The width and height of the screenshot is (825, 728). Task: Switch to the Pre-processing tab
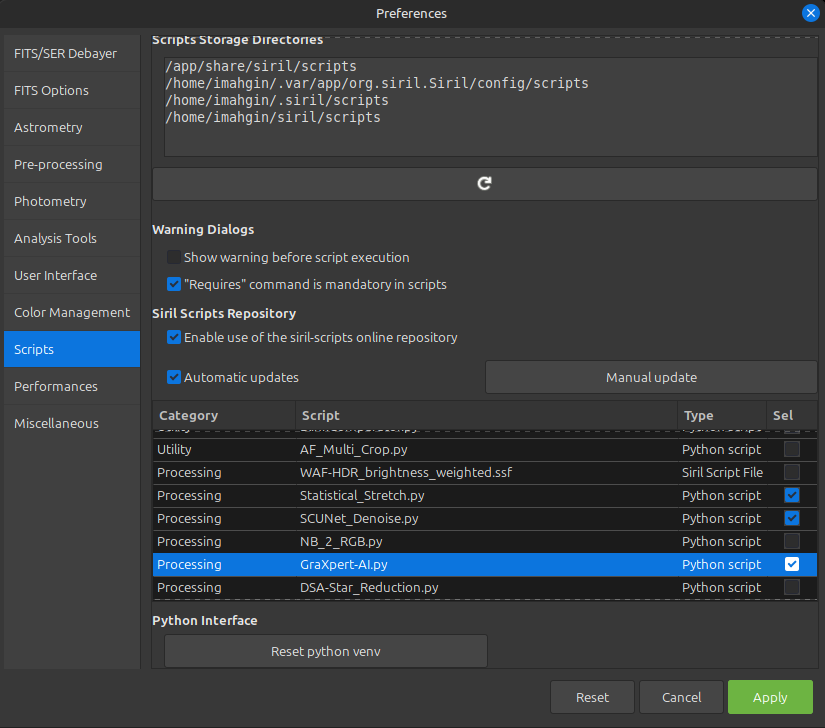72,164
